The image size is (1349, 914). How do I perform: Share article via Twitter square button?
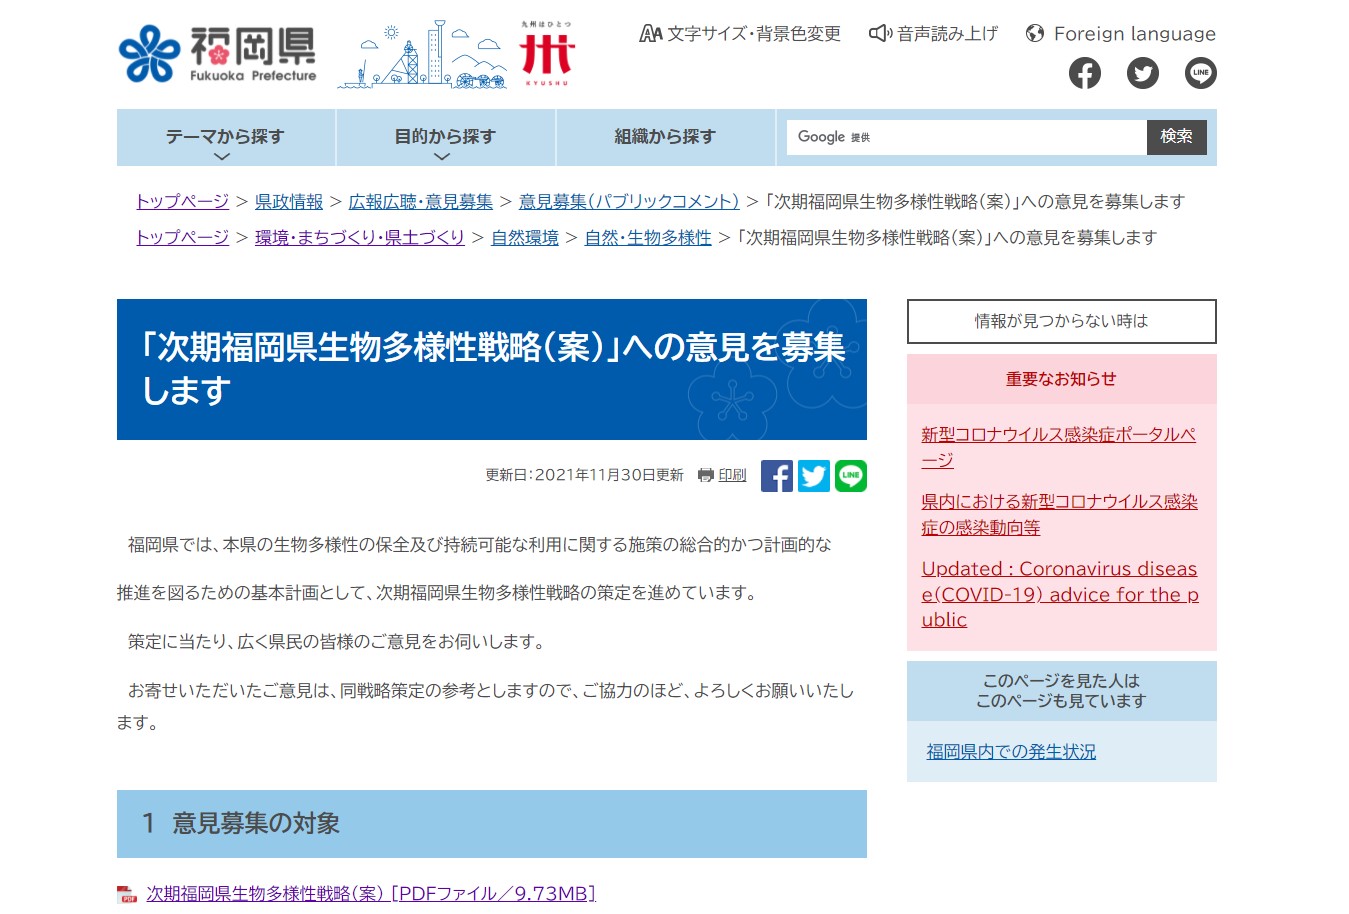(813, 476)
